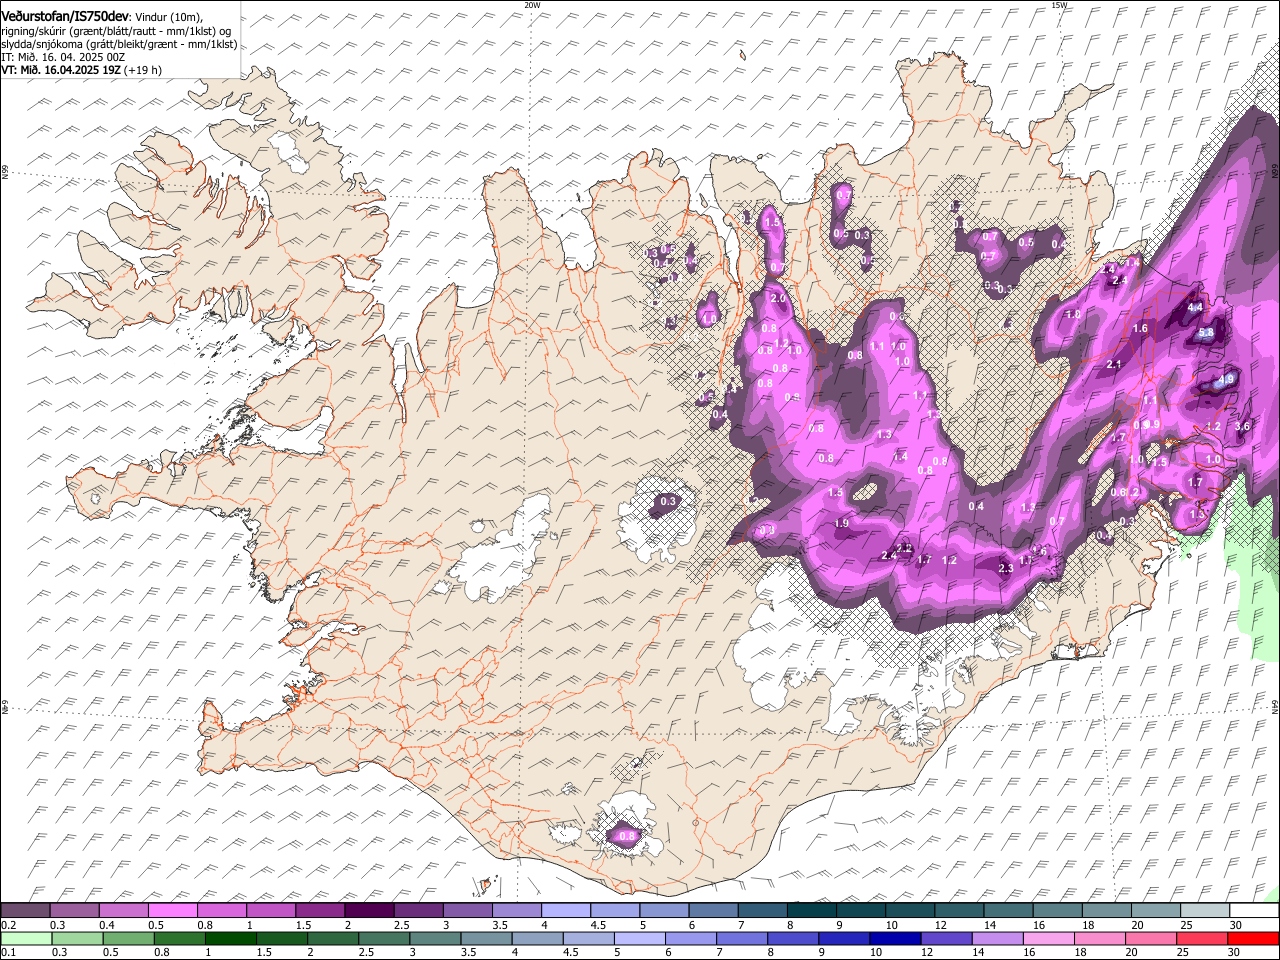
Task: Click the darkest purple snow swatch between 2 and 2.5
Action: pyautogui.click(x=369, y=911)
